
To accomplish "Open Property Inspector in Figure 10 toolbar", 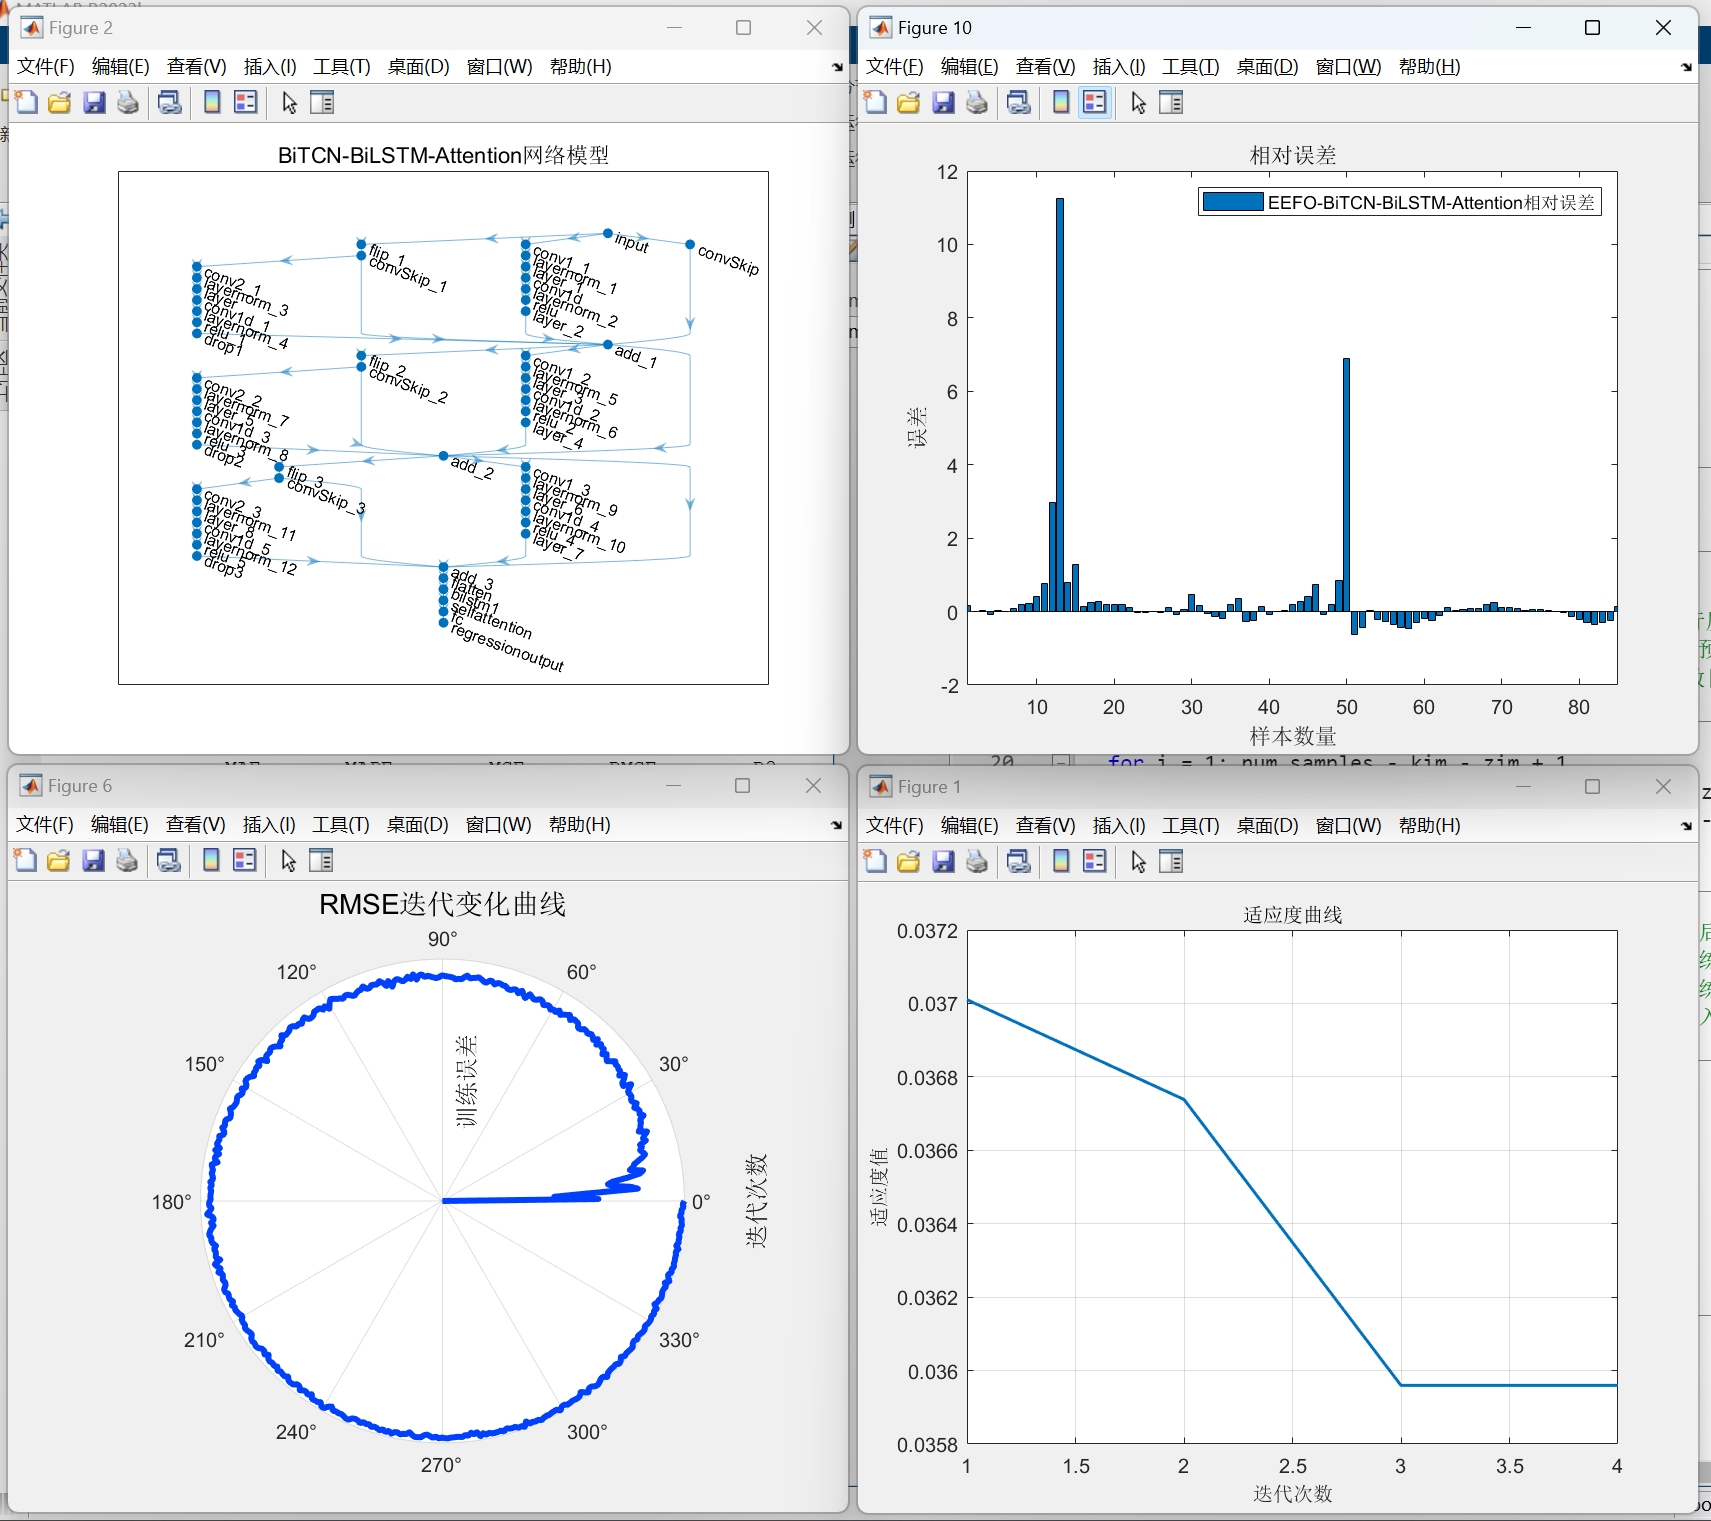I will tap(1171, 102).
